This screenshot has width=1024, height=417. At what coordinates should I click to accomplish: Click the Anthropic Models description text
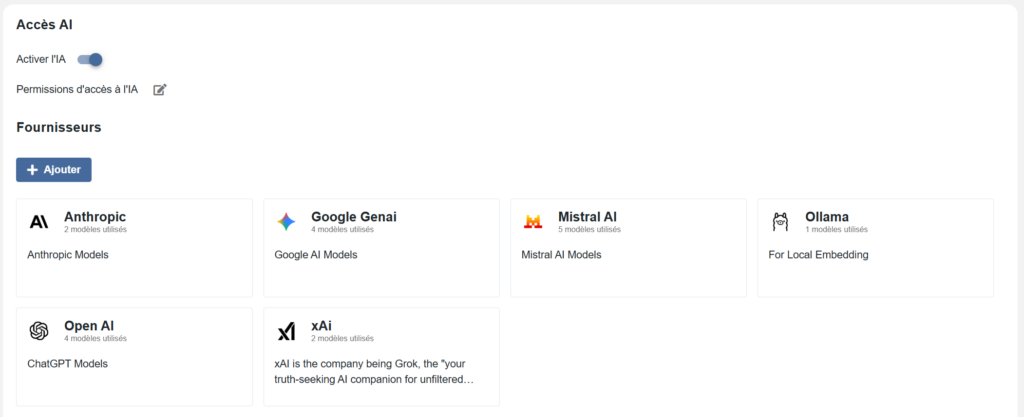tap(67, 255)
